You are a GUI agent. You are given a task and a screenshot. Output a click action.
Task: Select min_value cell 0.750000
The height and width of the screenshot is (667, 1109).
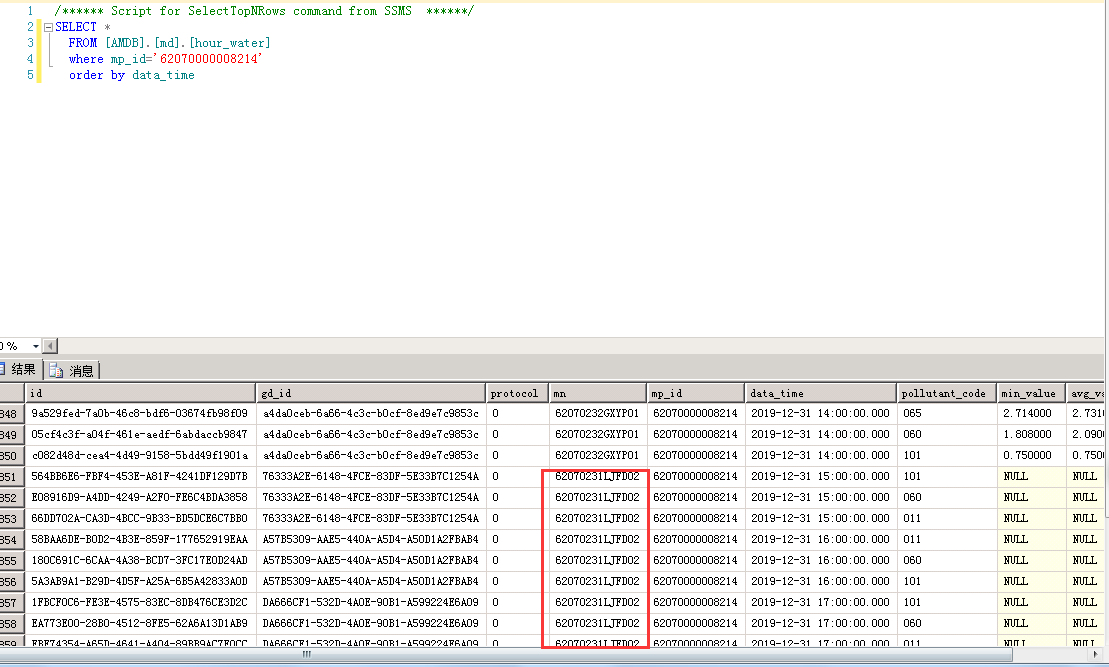click(1031, 456)
